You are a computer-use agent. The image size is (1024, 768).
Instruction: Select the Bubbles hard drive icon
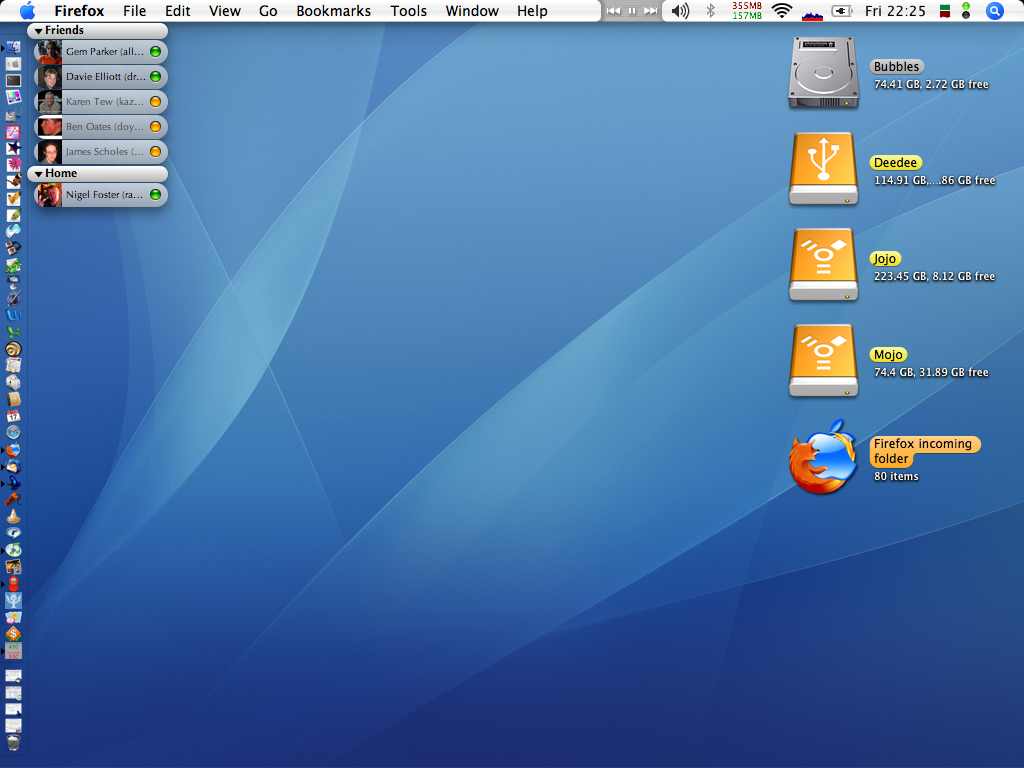pos(823,72)
